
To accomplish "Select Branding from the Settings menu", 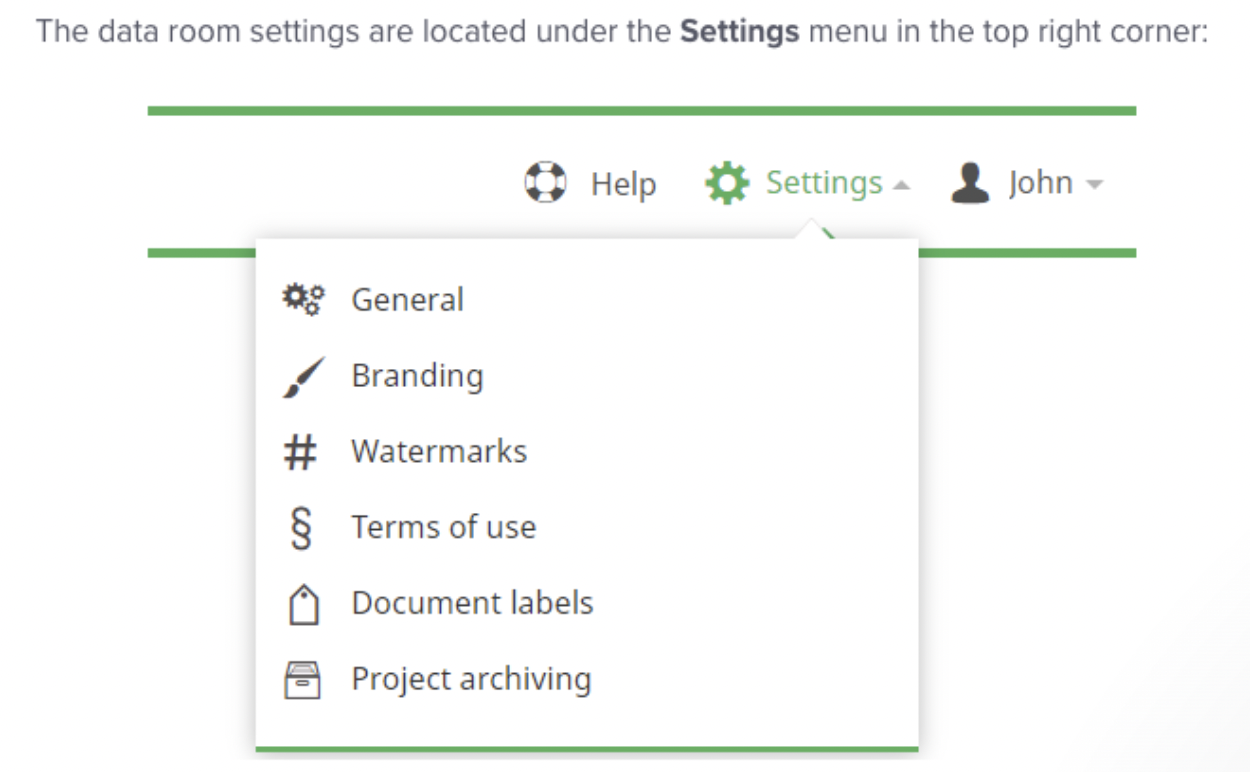I will 417,376.
